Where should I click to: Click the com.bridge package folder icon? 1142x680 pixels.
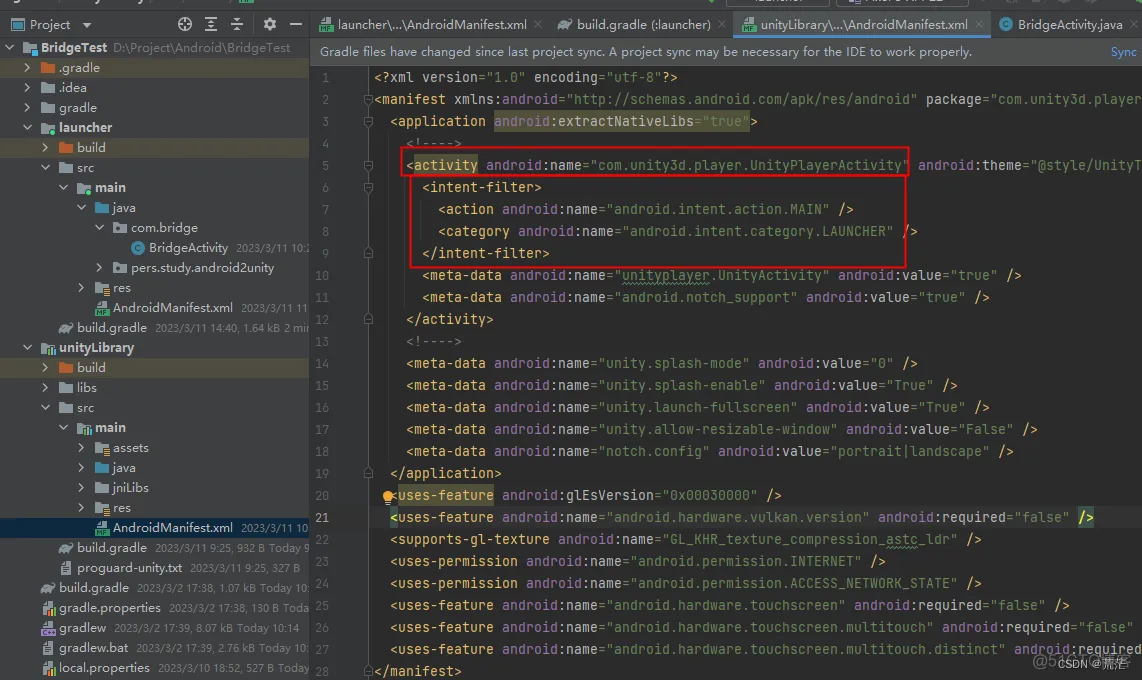[120, 228]
